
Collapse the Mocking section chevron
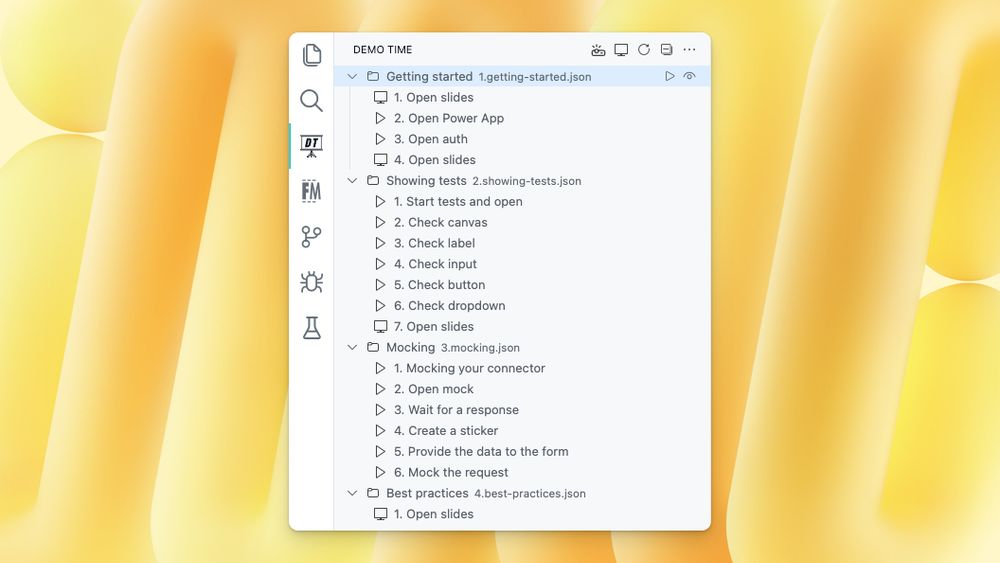pos(352,347)
